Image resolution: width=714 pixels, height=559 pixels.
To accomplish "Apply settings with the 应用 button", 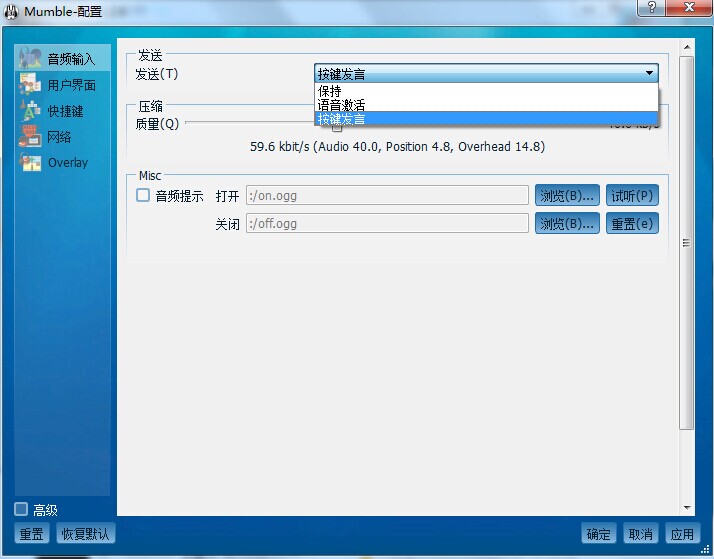I will coord(682,533).
